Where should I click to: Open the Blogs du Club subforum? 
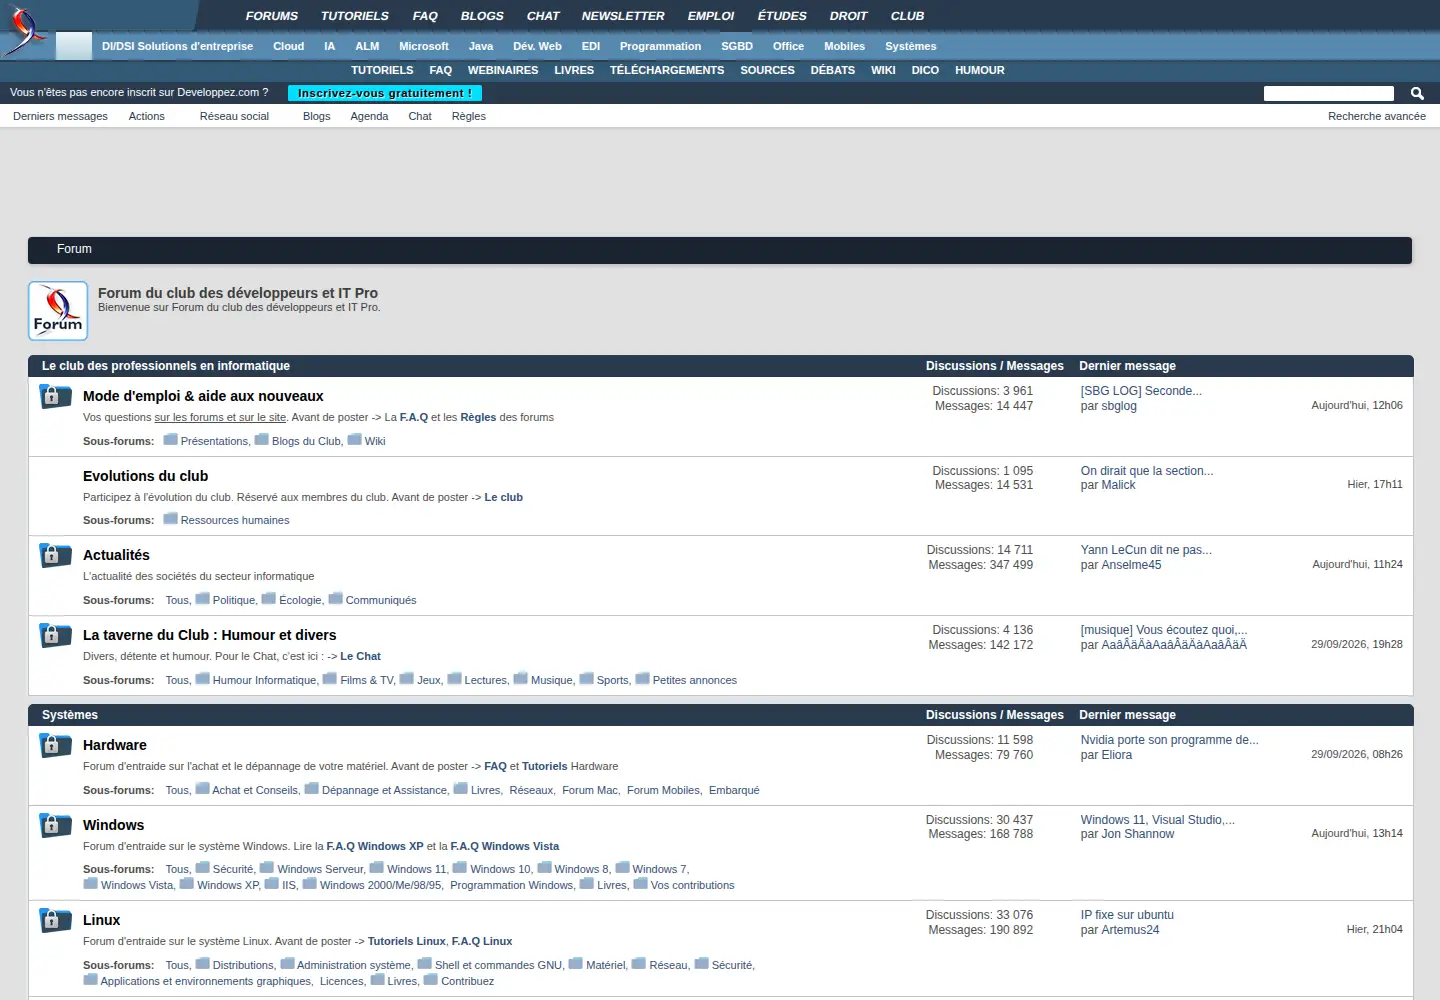pos(306,441)
